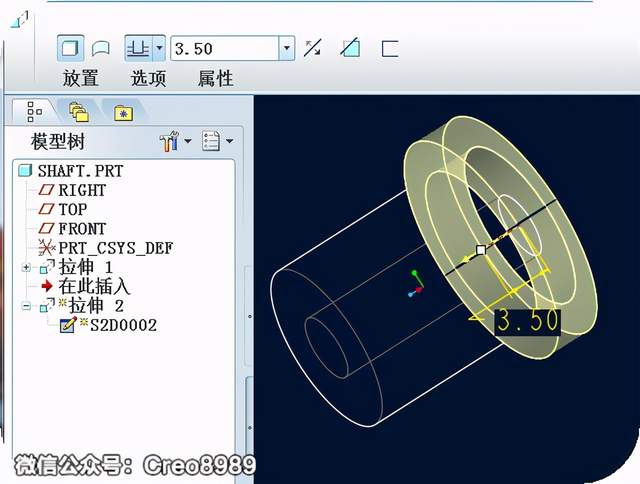Click the FRONT plane icon
This screenshot has height=484, width=640.
[46, 228]
